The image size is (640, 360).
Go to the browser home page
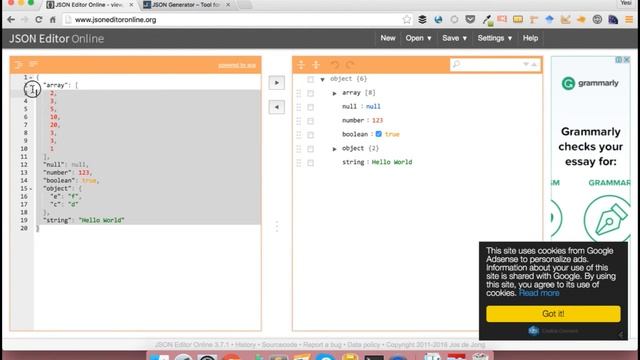tap(53, 20)
